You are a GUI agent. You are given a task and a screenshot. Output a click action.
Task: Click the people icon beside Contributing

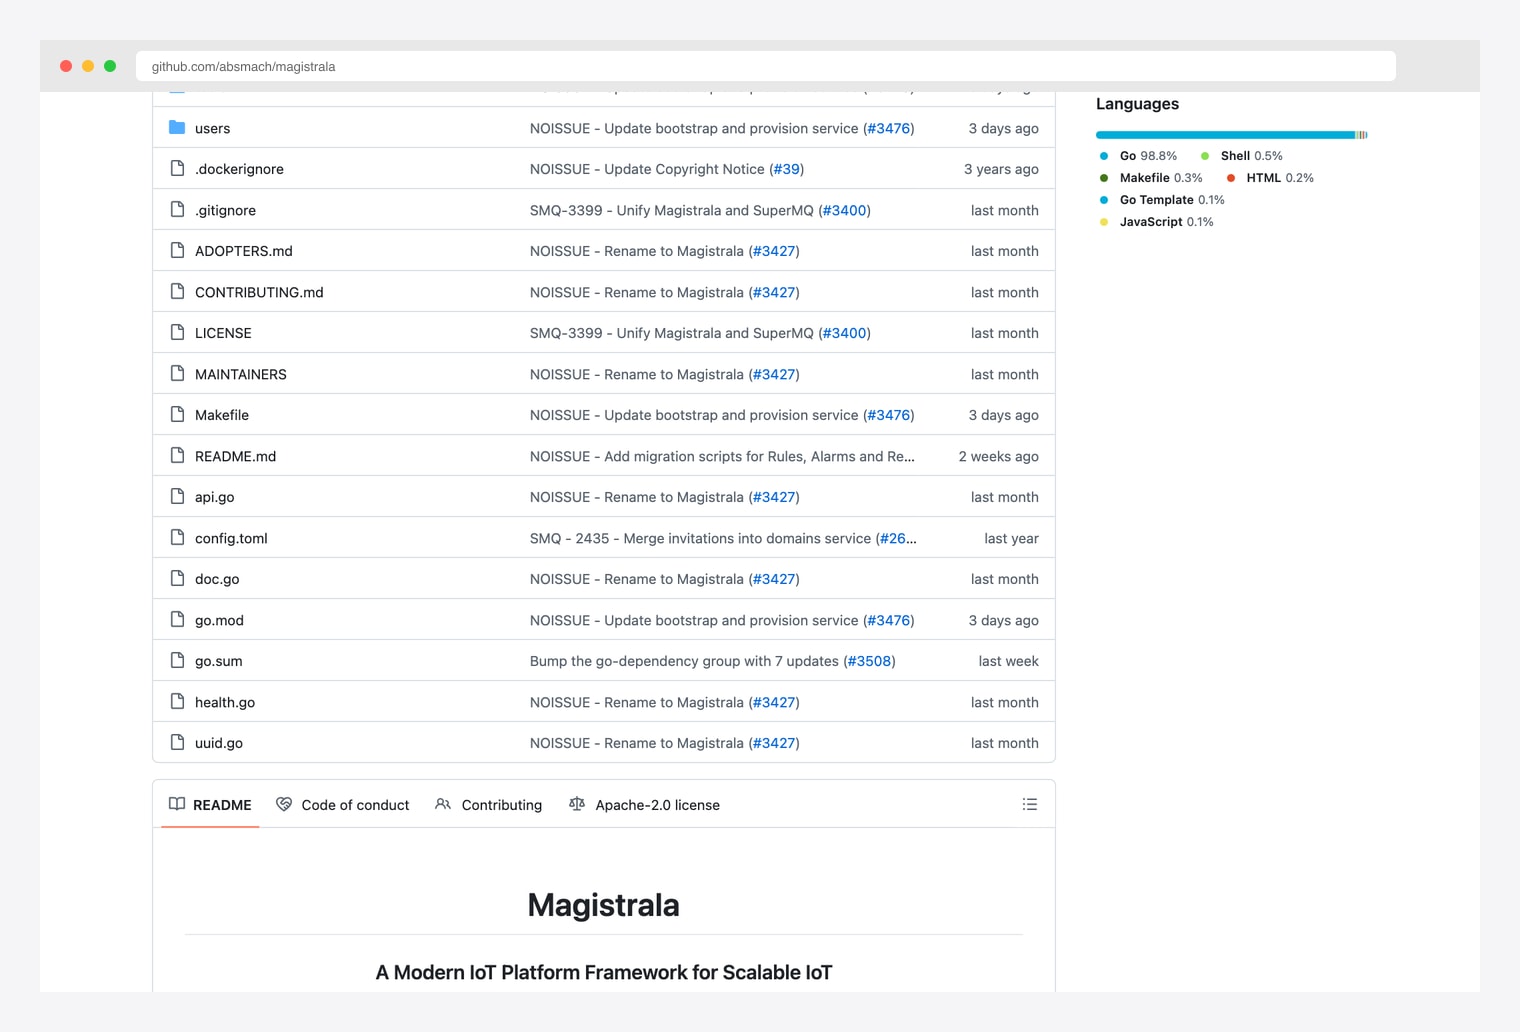point(443,804)
